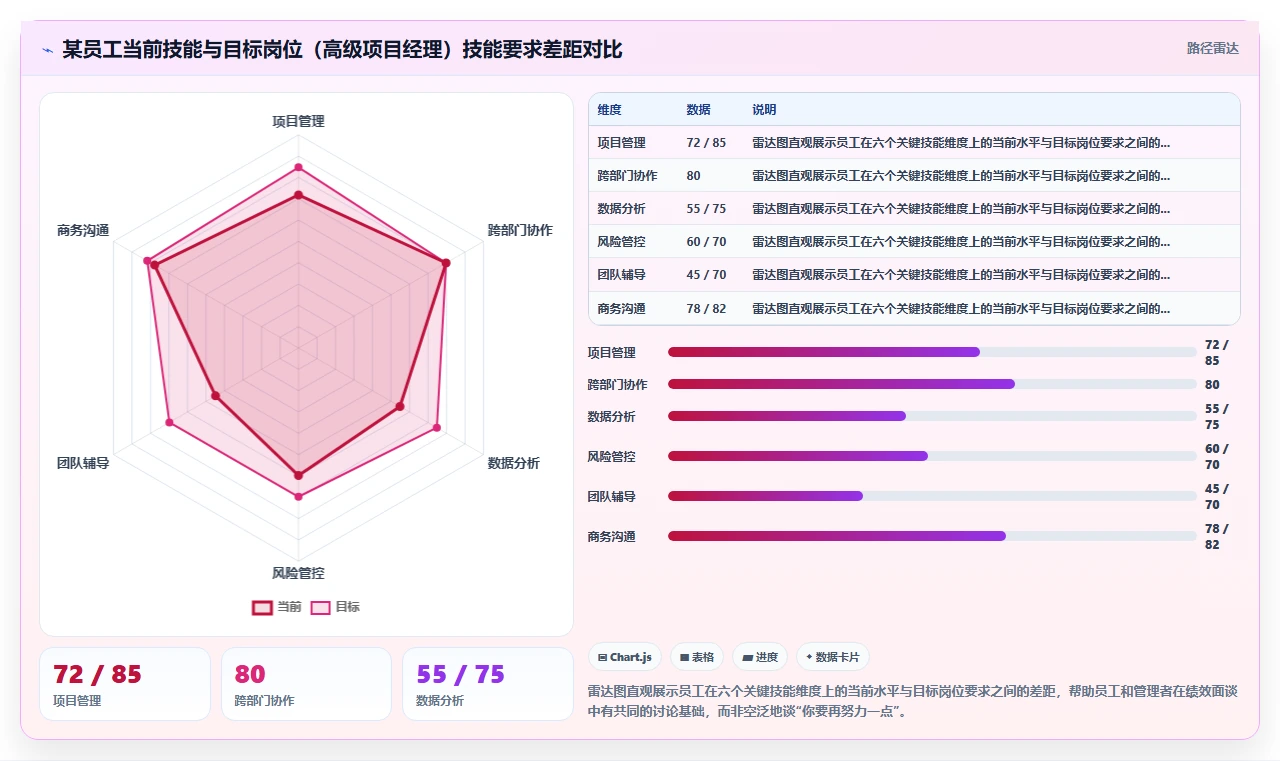This screenshot has height=761, width=1280.
Task: Click the top 目标 data point on 项目管理 axis
Action: 298,167
